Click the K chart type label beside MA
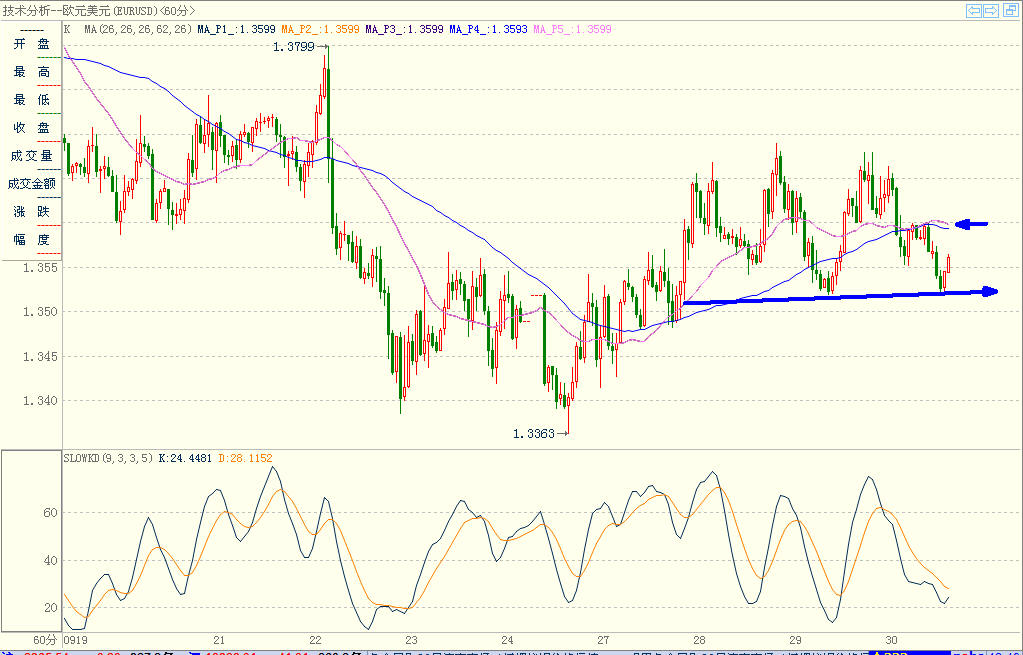1023x655 pixels. coord(67,29)
